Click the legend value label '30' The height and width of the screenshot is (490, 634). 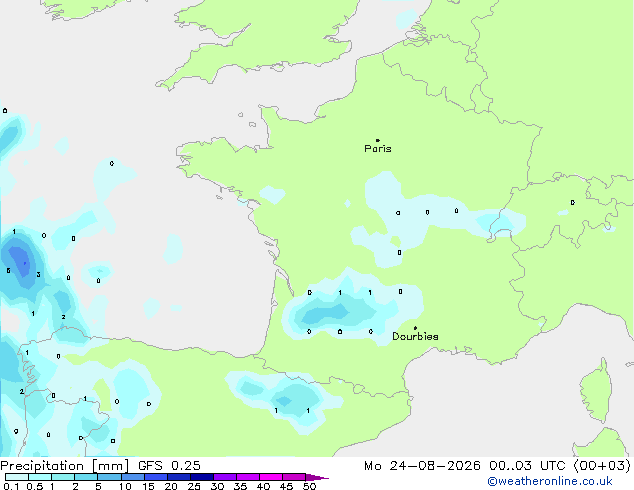pos(217,486)
